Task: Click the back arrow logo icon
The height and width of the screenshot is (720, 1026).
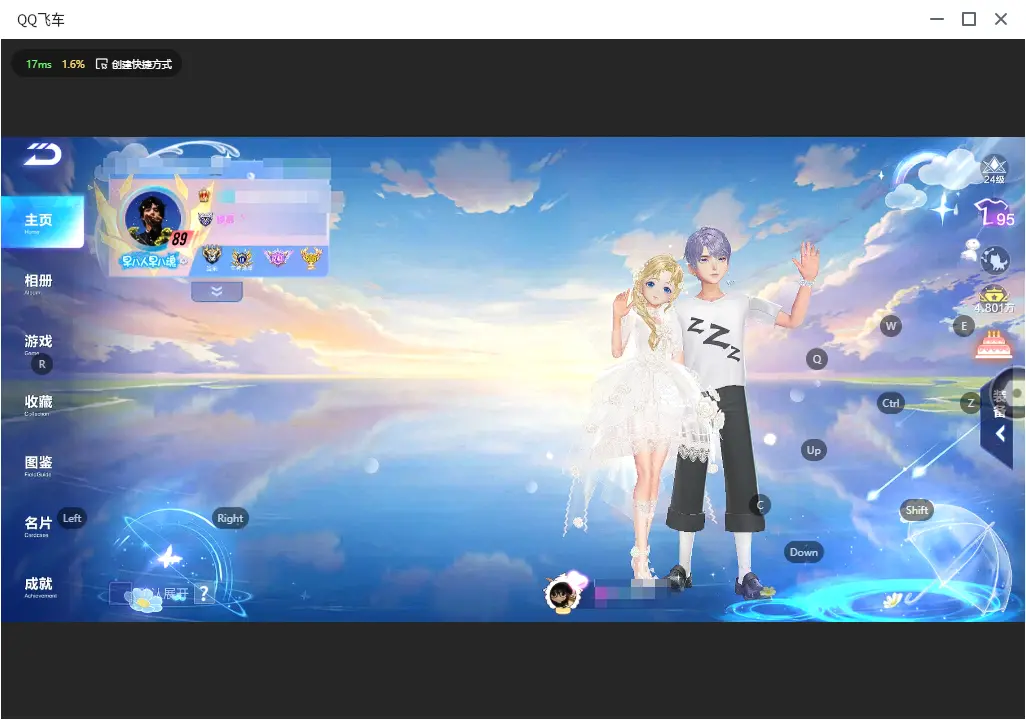Action: point(43,154)
